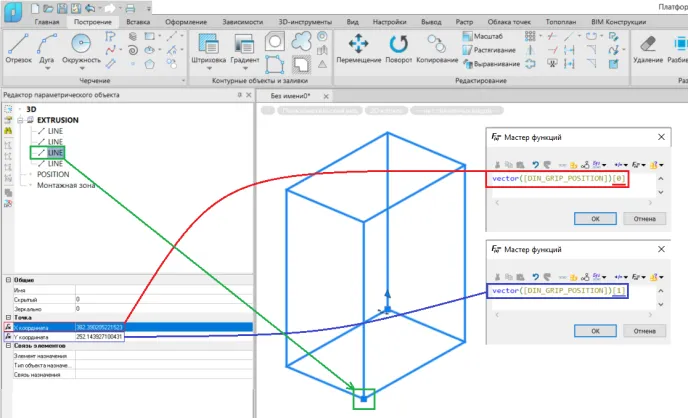Click the Поворот rotate tool
This screenshot has height=418, width=688.
point(399,46)
